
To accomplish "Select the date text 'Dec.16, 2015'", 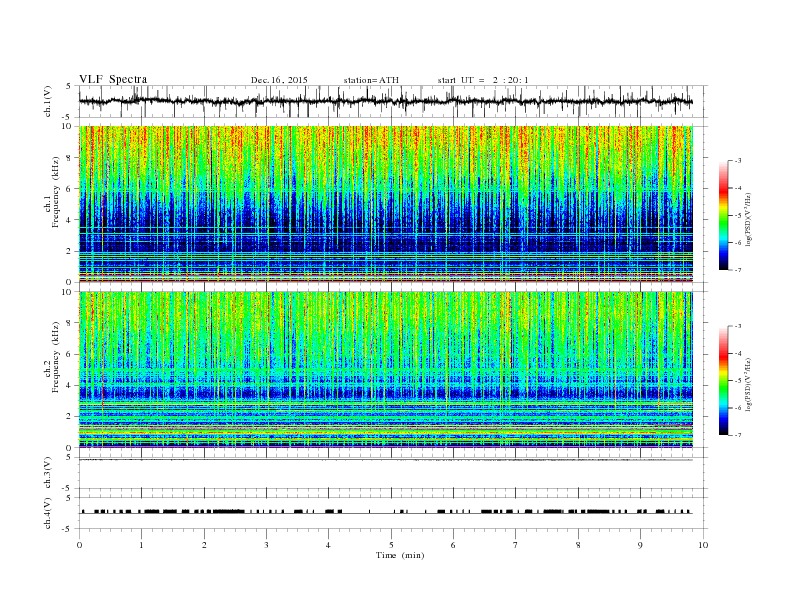I will tap(279, 80).
